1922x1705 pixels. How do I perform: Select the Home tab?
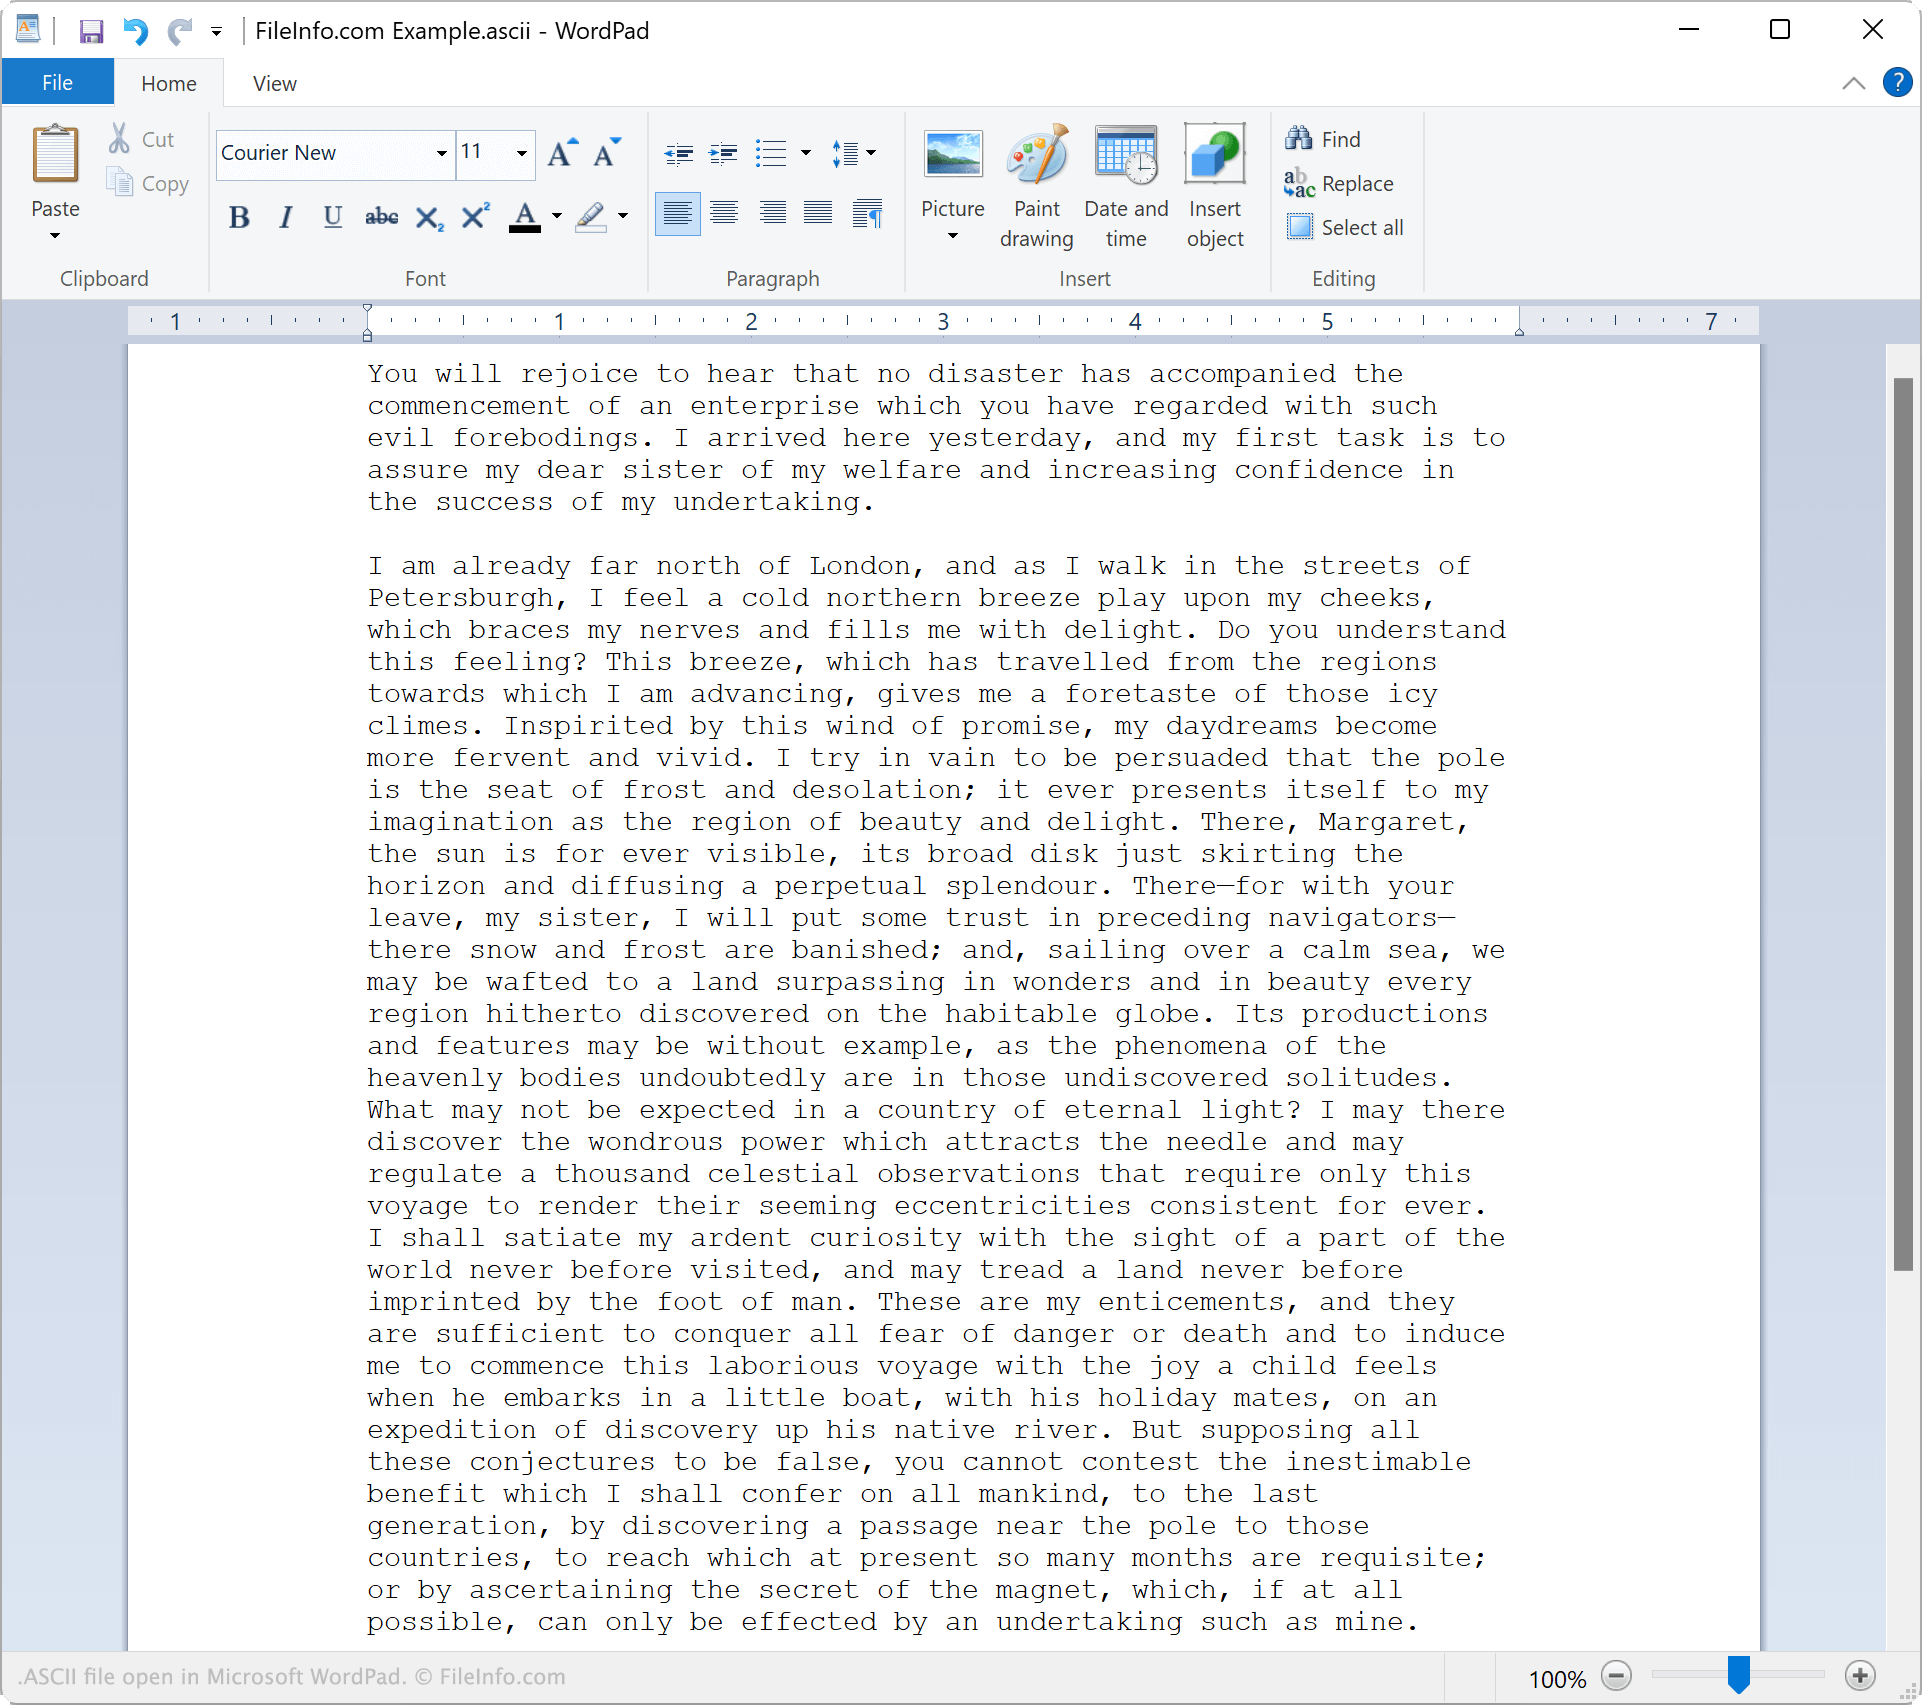pyautogui.click(x=165, y=84)
